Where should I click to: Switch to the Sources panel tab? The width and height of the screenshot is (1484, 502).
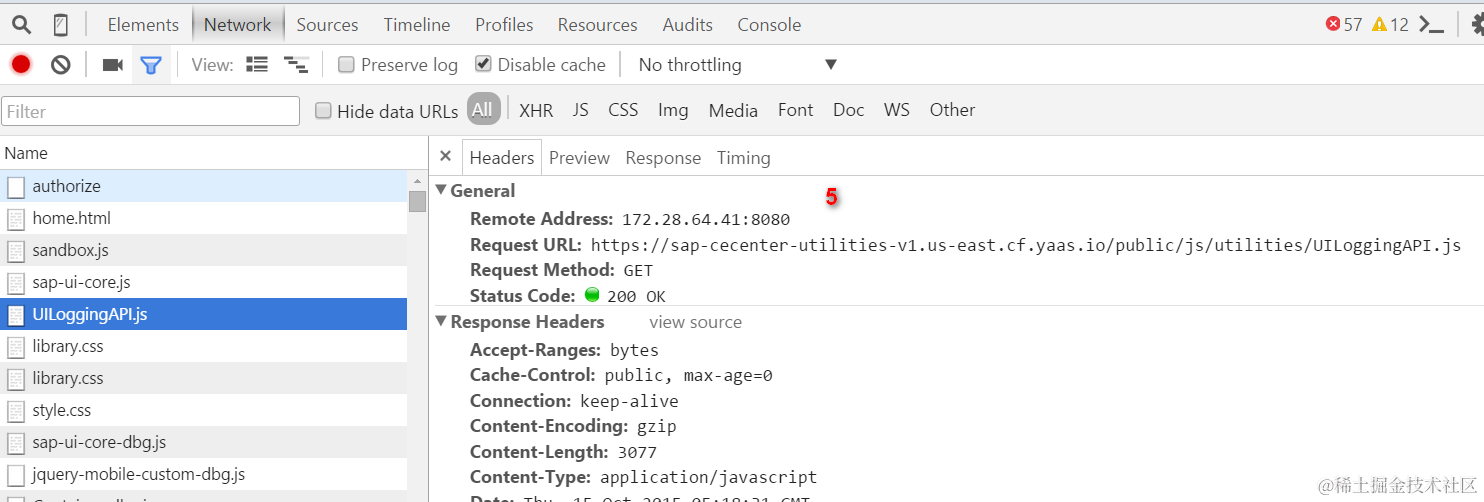[327, 25]
